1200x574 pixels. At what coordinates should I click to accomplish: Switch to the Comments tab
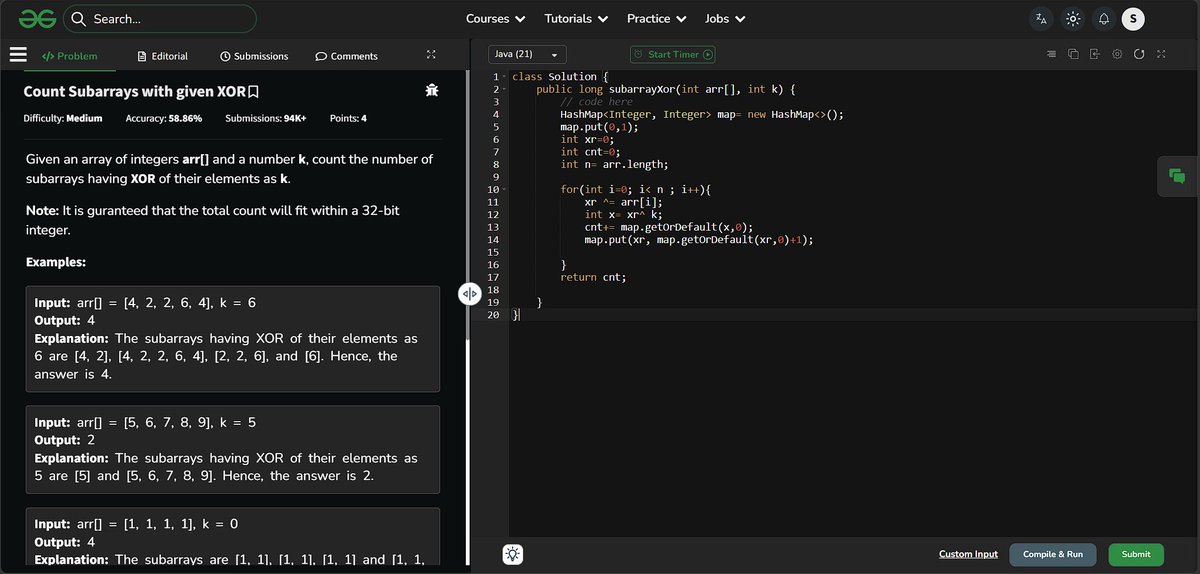click(346, 56)
